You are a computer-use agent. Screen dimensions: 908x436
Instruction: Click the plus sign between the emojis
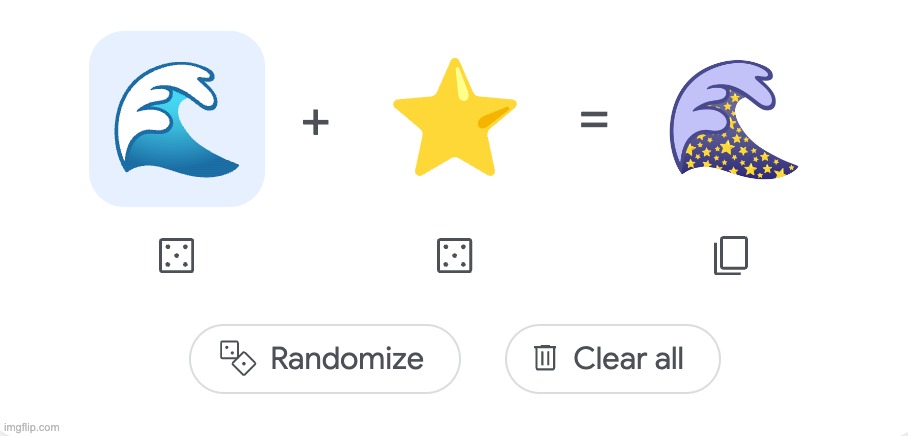(x=316, y=123)
